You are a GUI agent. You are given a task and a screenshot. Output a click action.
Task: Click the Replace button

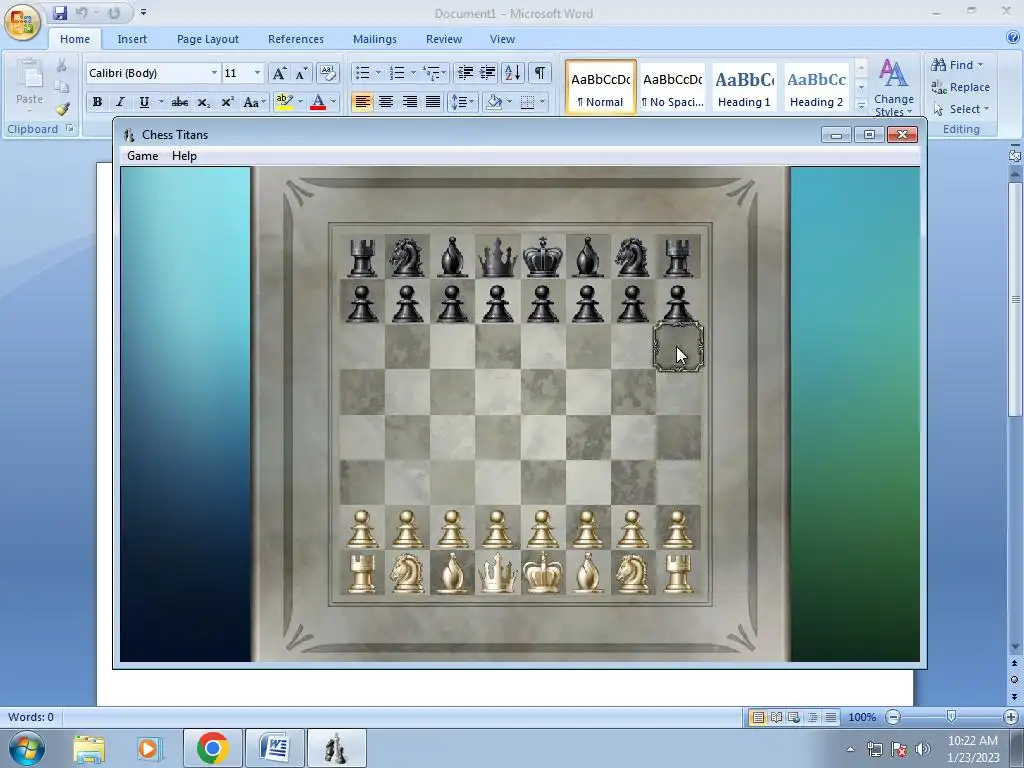961,87
